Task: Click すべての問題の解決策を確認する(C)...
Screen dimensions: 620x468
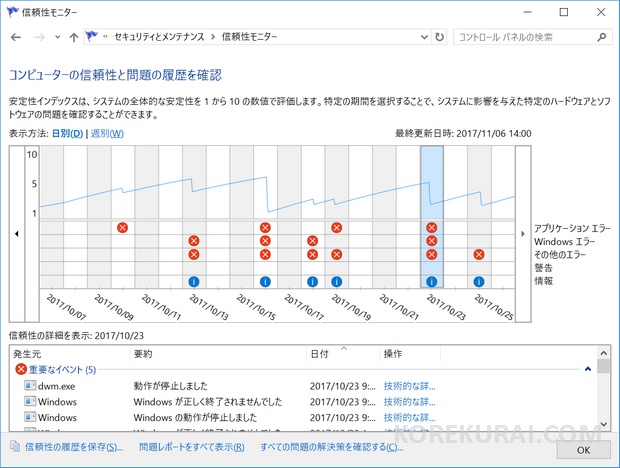Action: coord(332,447)
